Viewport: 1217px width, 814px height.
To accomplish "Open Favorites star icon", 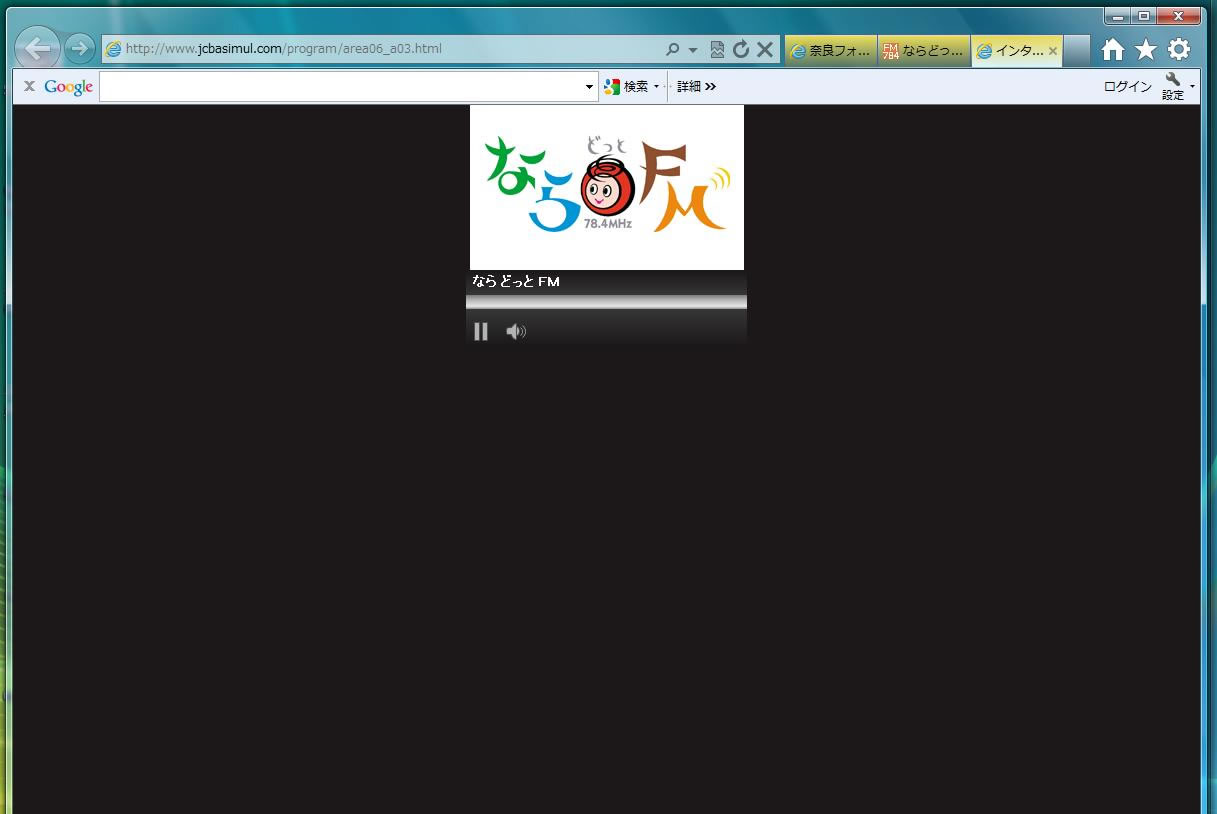I will 1146,49.
